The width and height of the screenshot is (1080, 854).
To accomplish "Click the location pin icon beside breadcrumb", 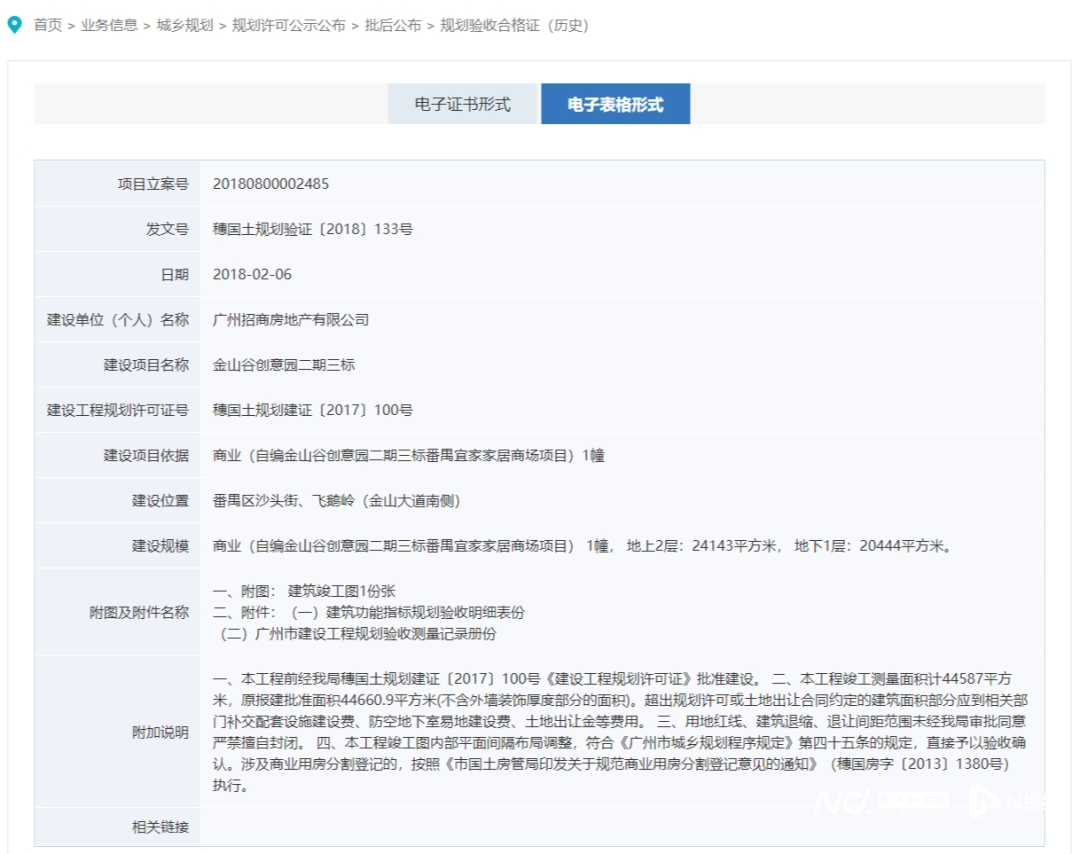I will (x=14, y=25).
